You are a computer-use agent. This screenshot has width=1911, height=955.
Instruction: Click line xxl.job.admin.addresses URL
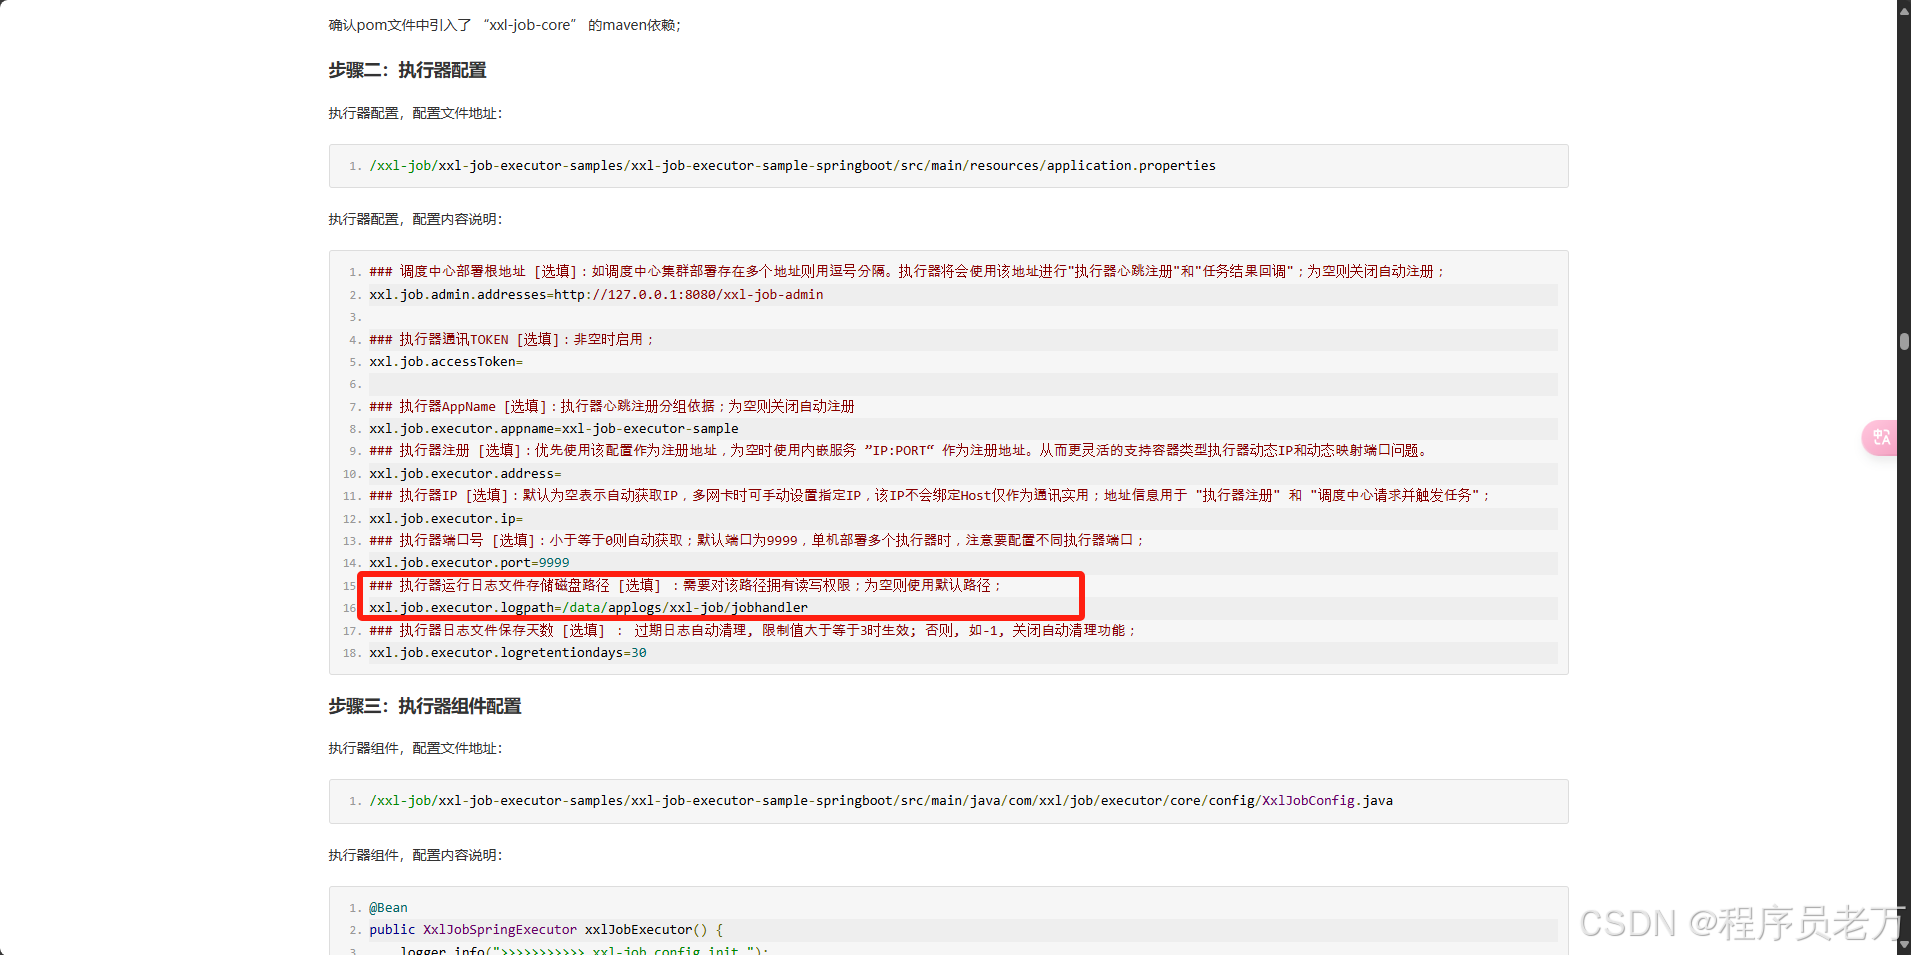(x=596, y=295)
